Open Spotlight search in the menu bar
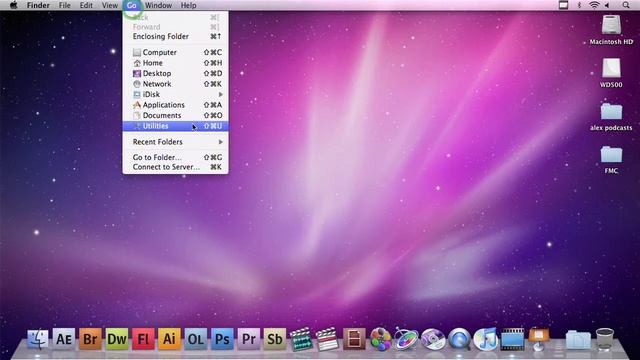Image resolution: width=640 pixels, height=360 pixels. 626,5
